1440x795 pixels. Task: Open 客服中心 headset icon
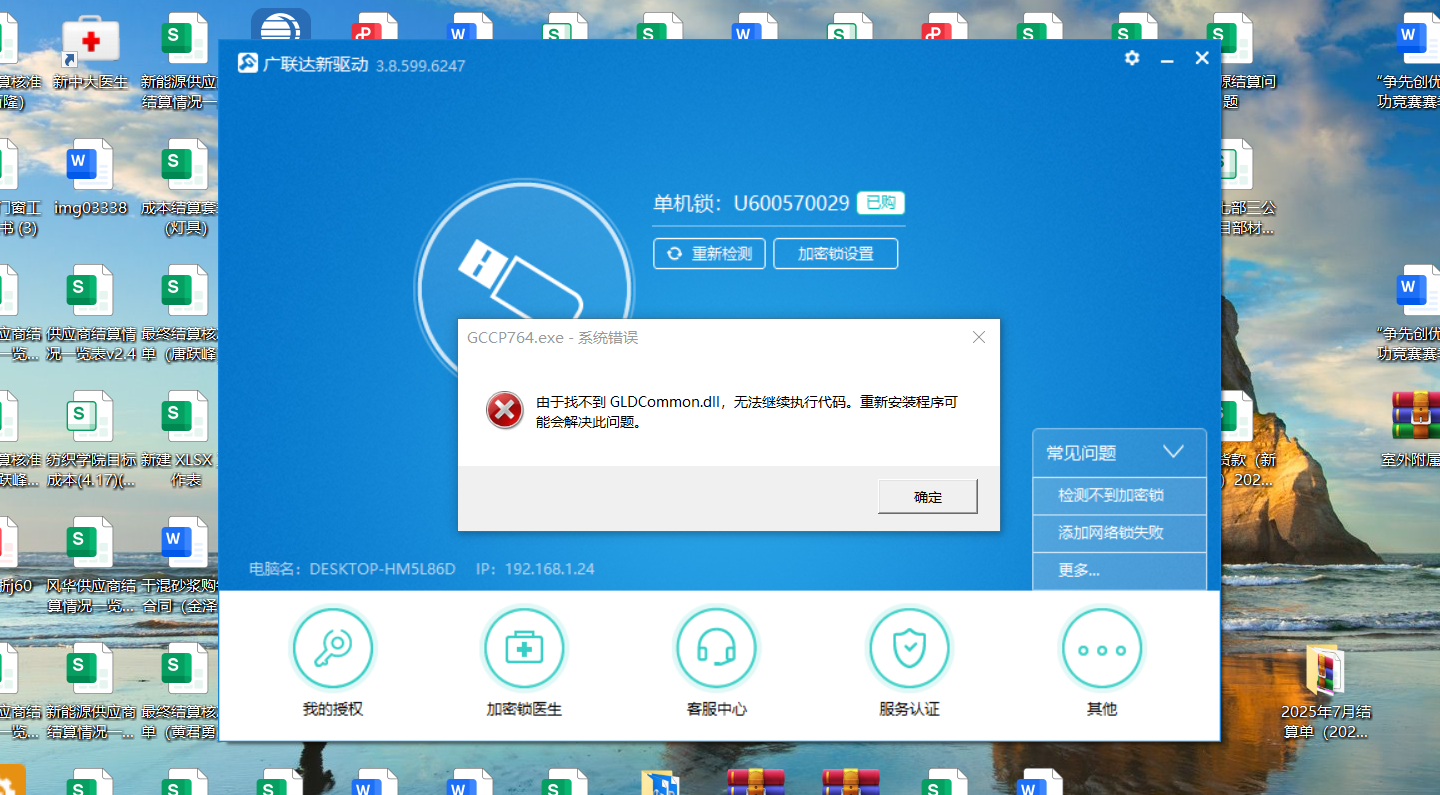click(x=717, y=649)
